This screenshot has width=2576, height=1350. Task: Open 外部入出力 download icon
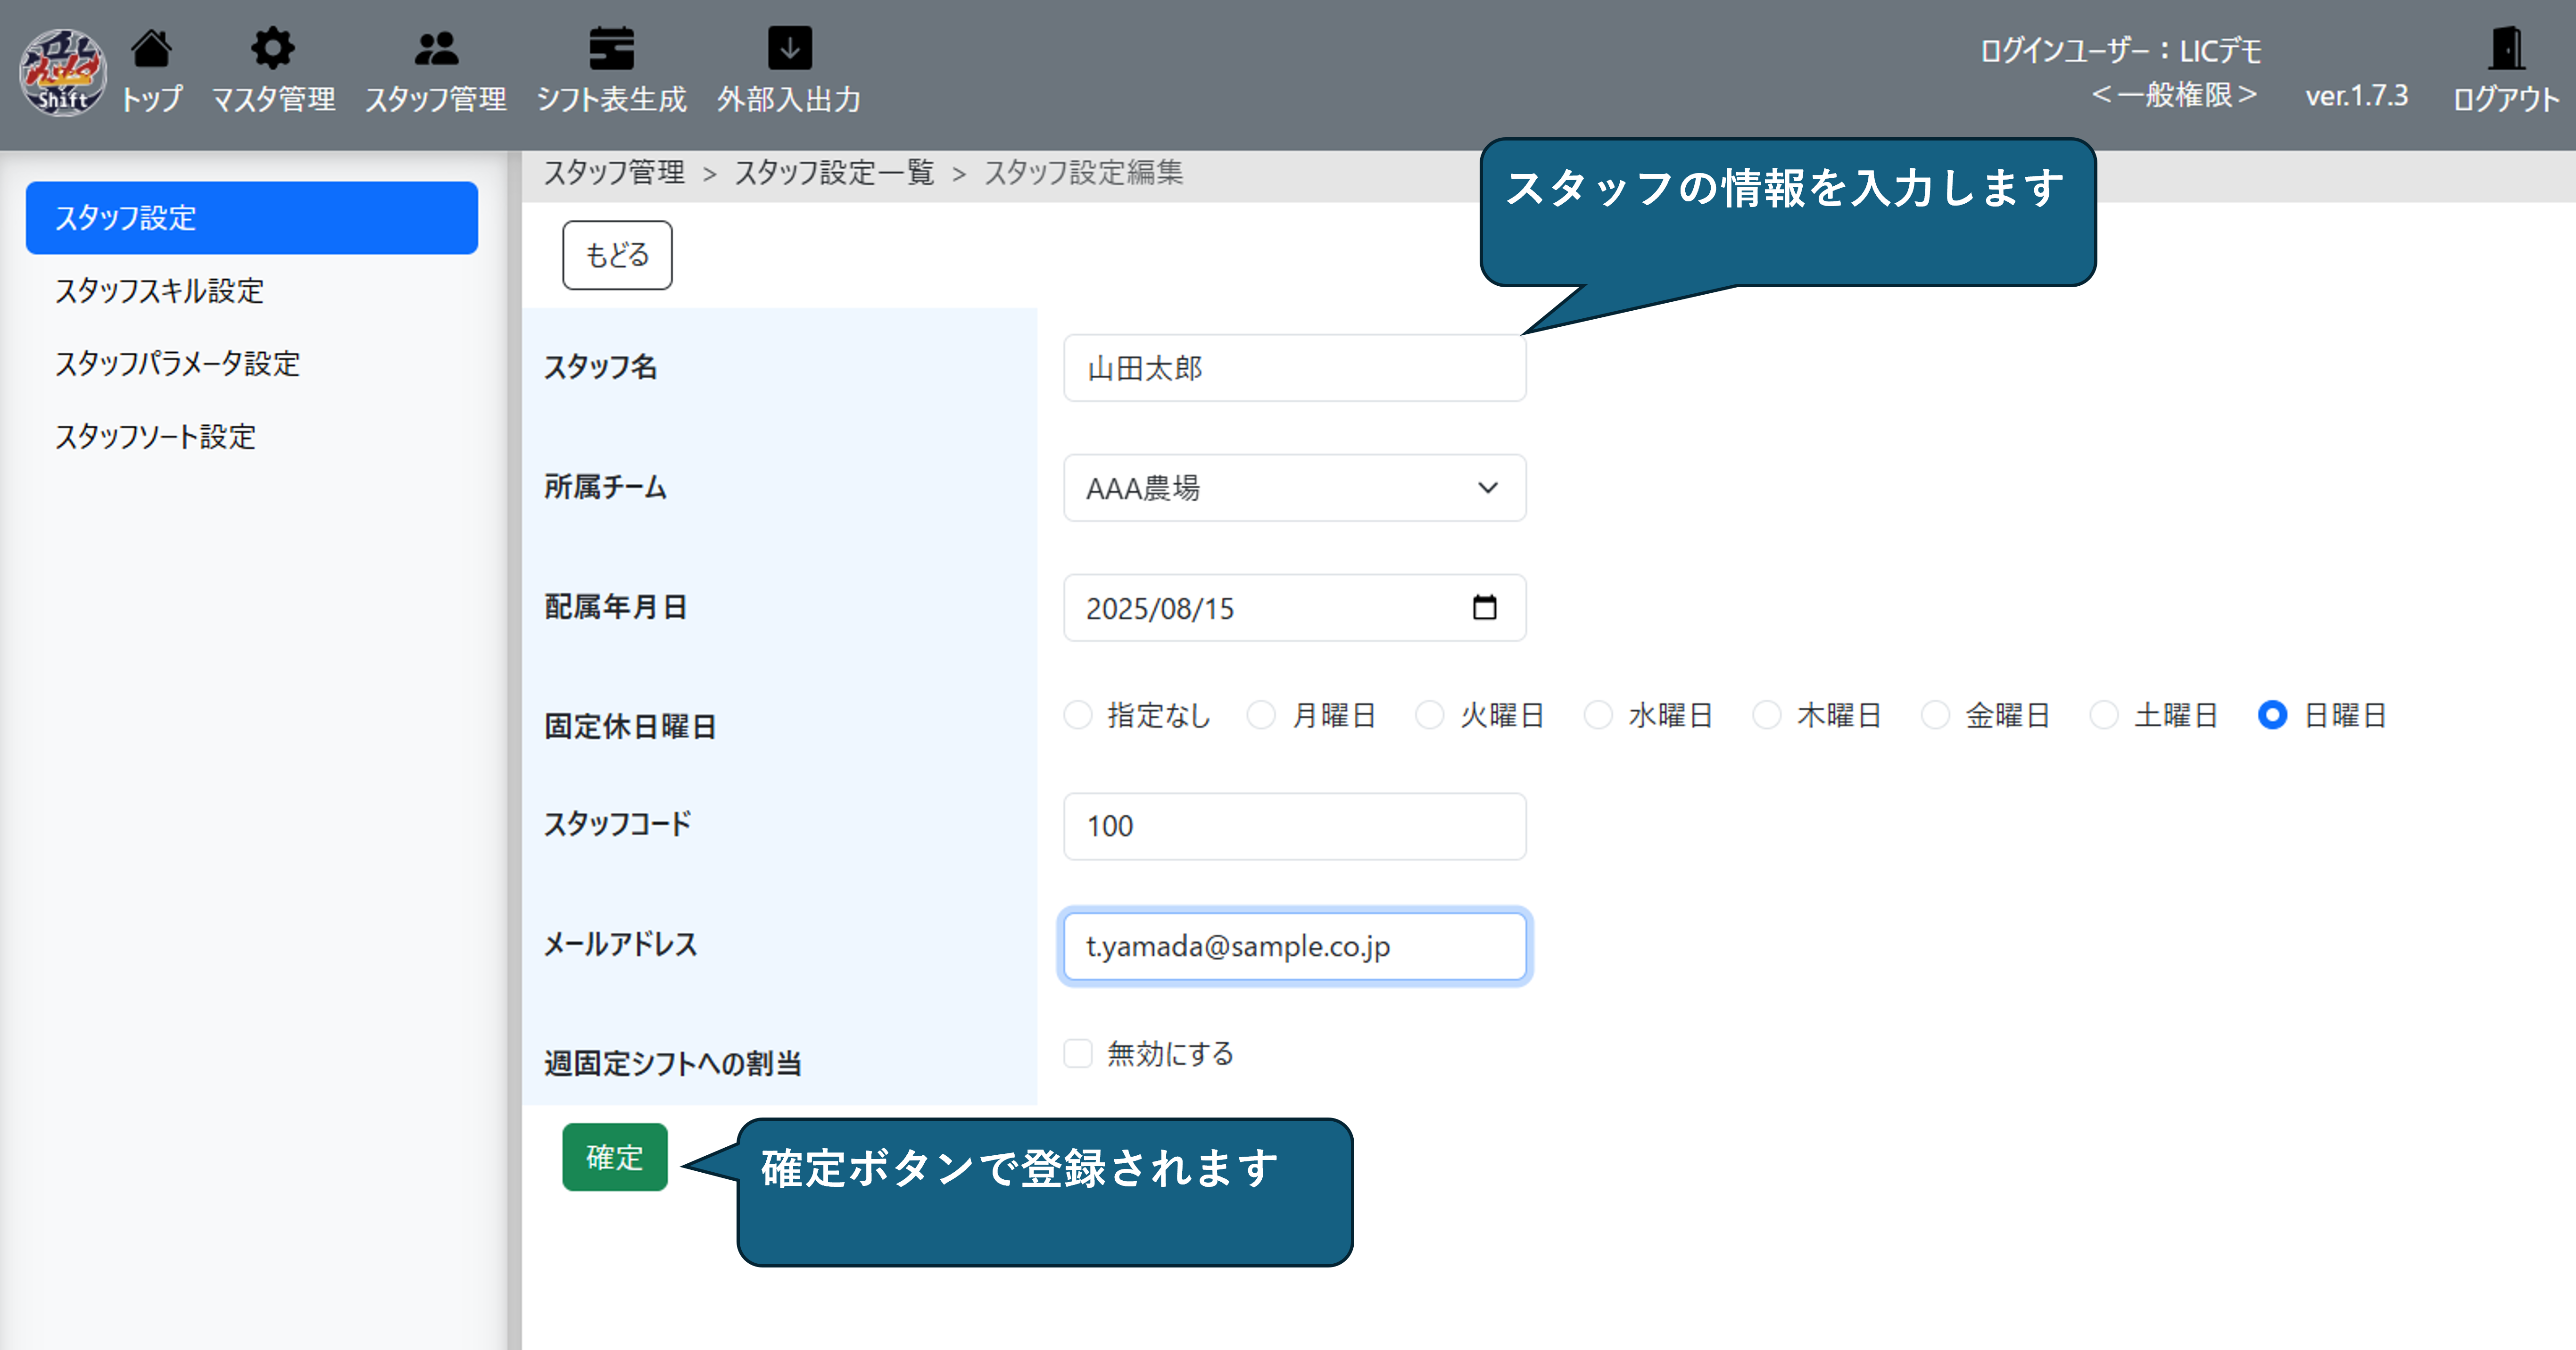789,48
